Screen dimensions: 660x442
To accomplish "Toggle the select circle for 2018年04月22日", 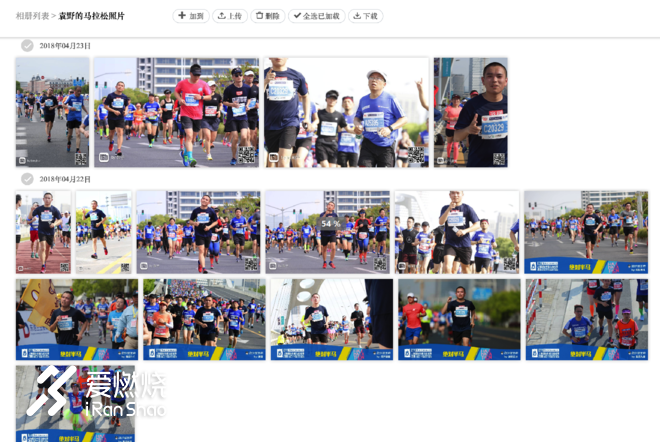I will coord(27,179).
